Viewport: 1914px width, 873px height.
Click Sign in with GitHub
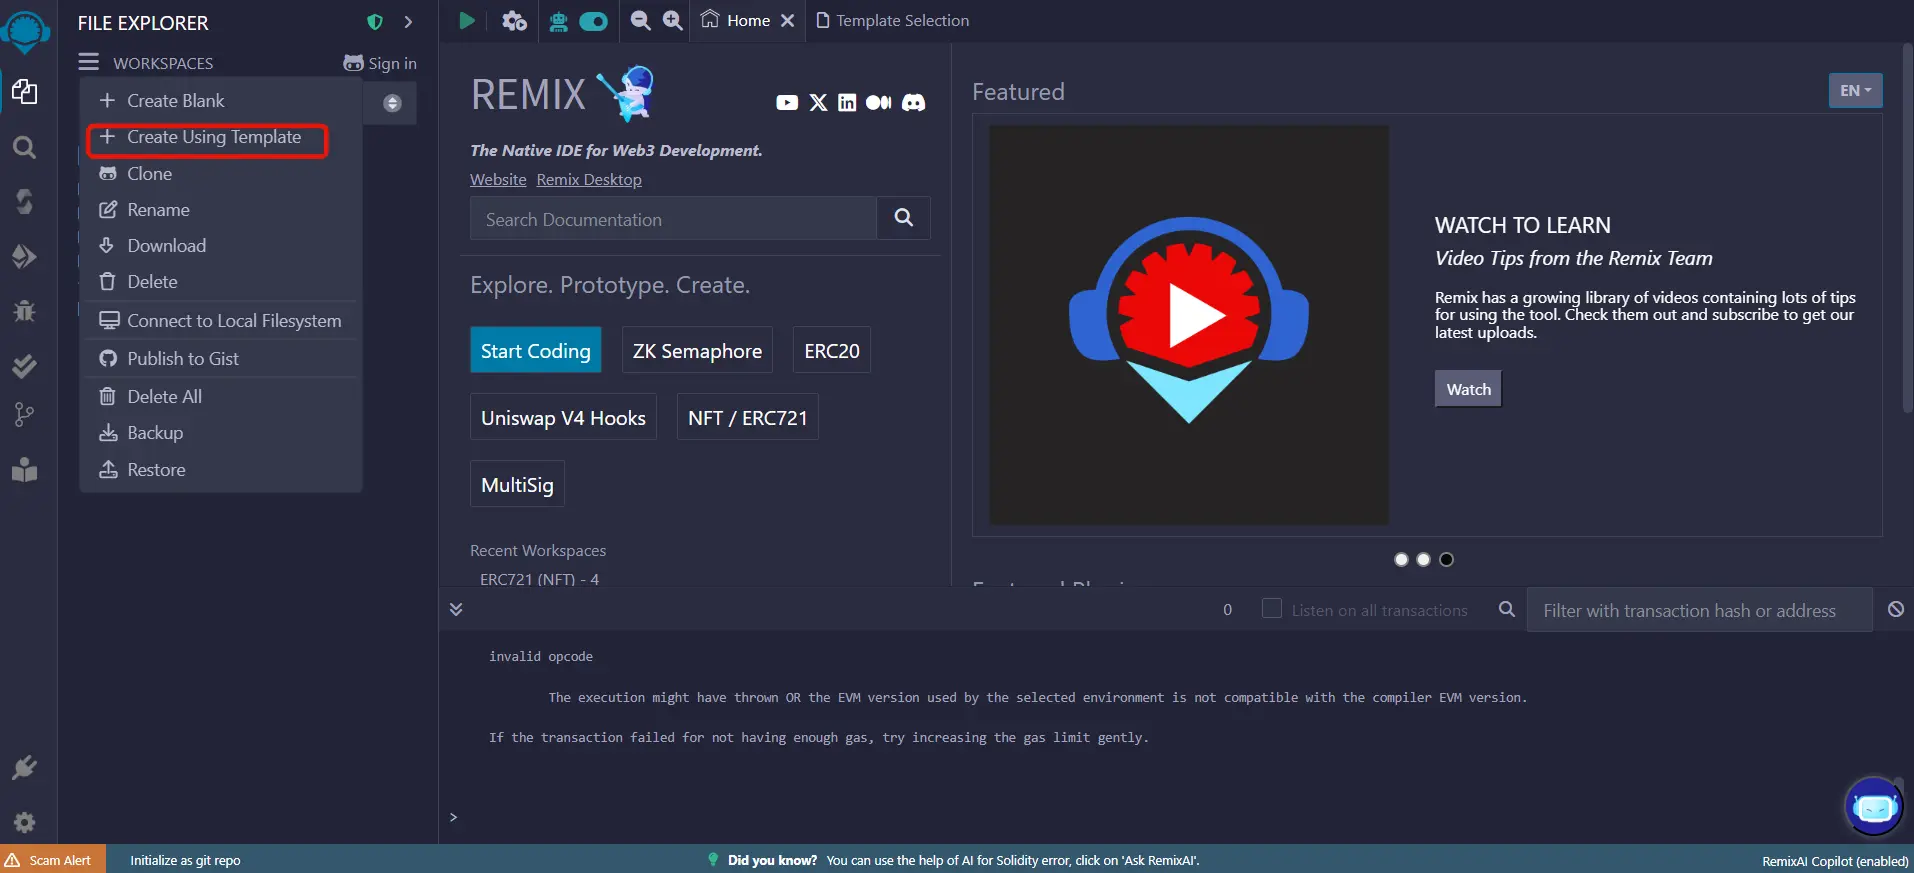click(380, 63)
